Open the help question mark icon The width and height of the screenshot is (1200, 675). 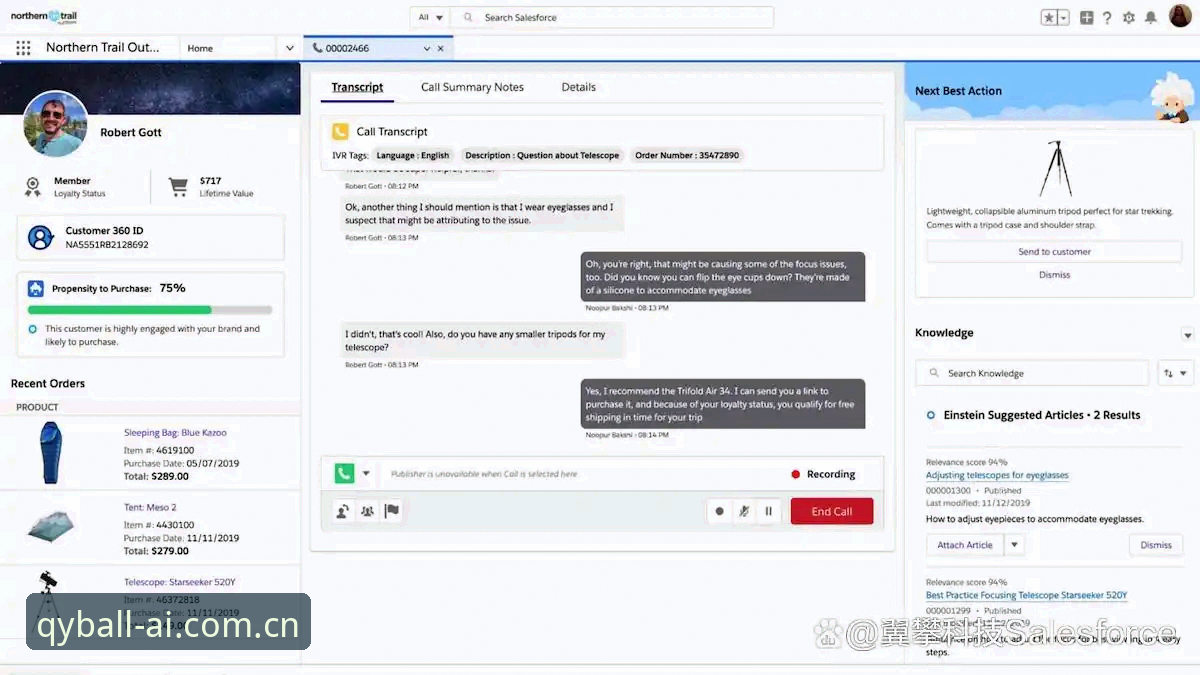1107,18
